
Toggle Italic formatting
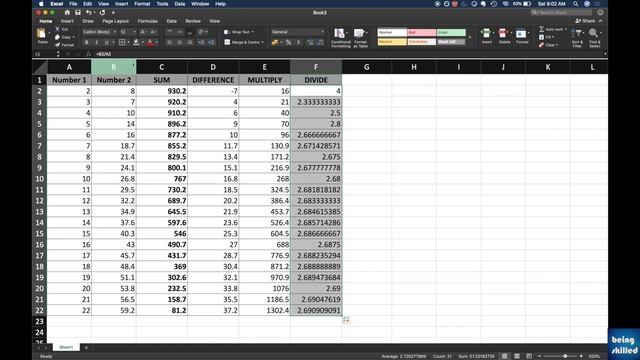97,42
